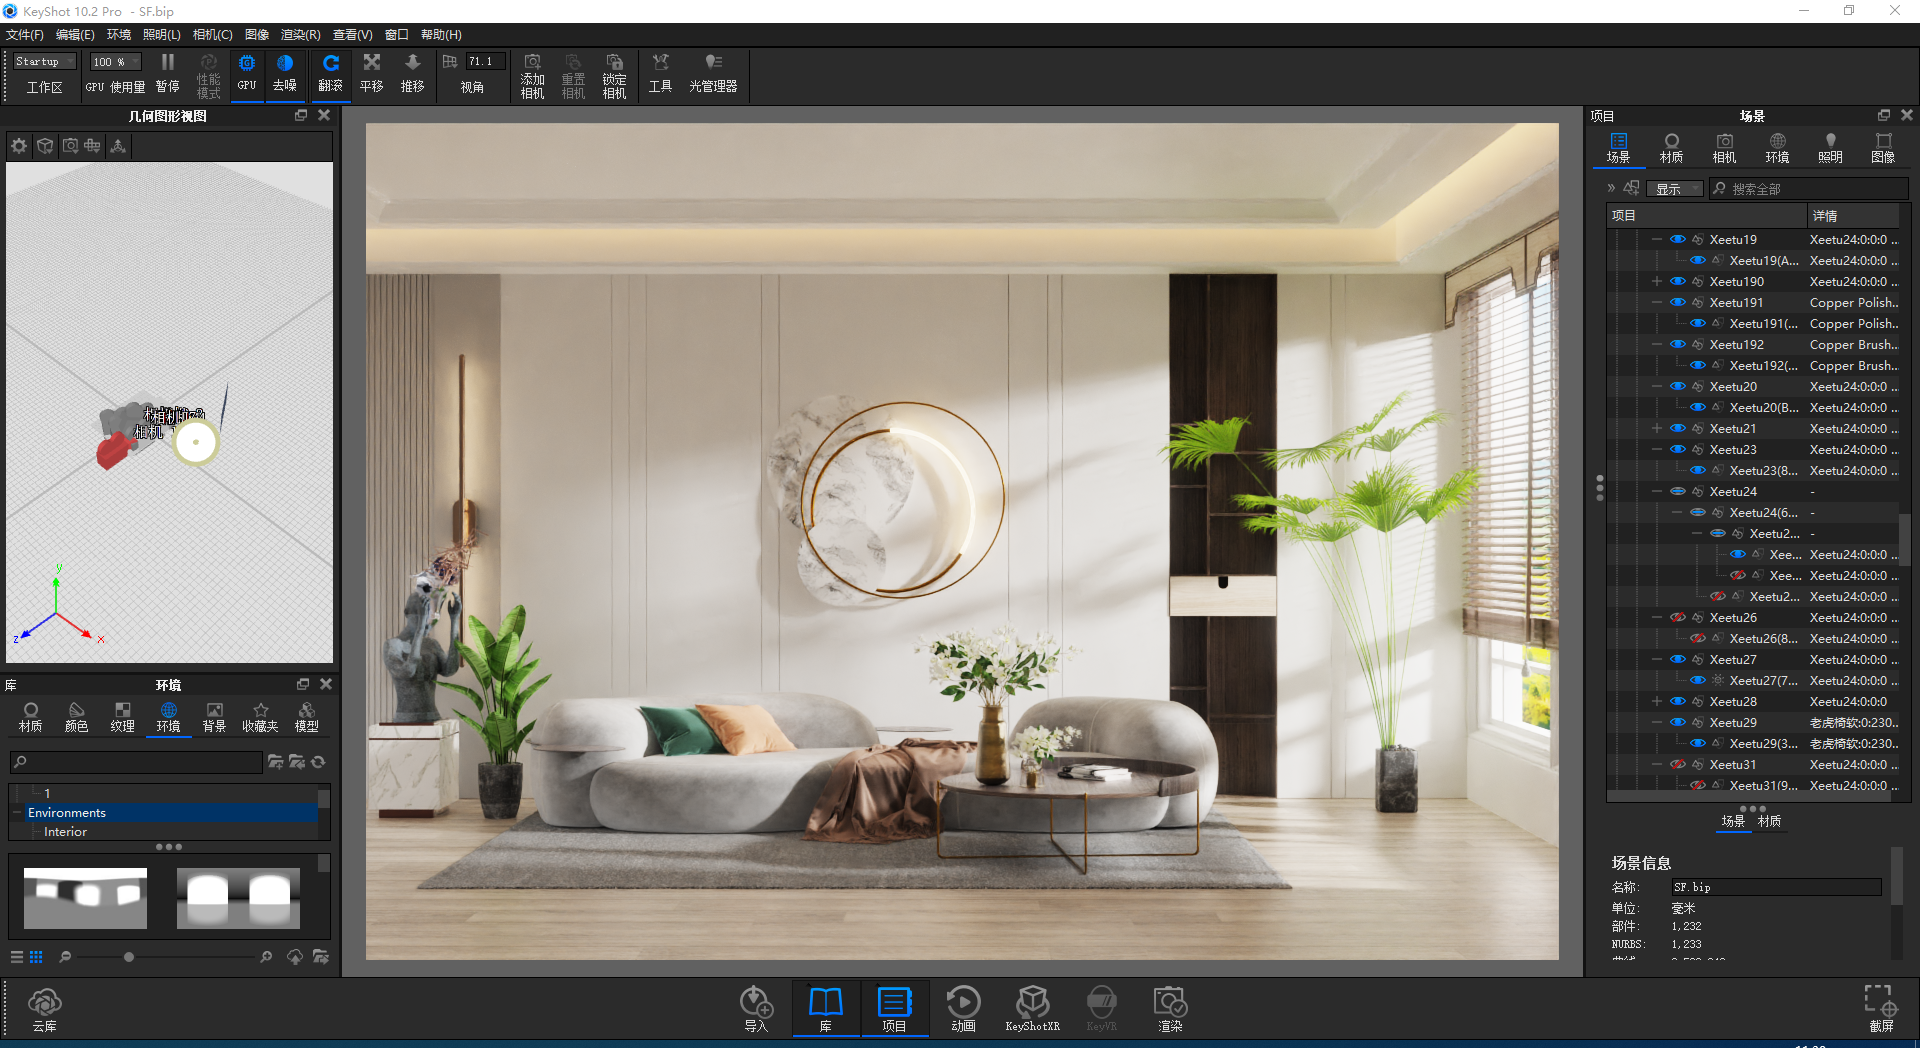The height and width of the screenshot is (1048, 1920).
Task: Expand the Xeetu190 tree node
Action: (1656, 282)
